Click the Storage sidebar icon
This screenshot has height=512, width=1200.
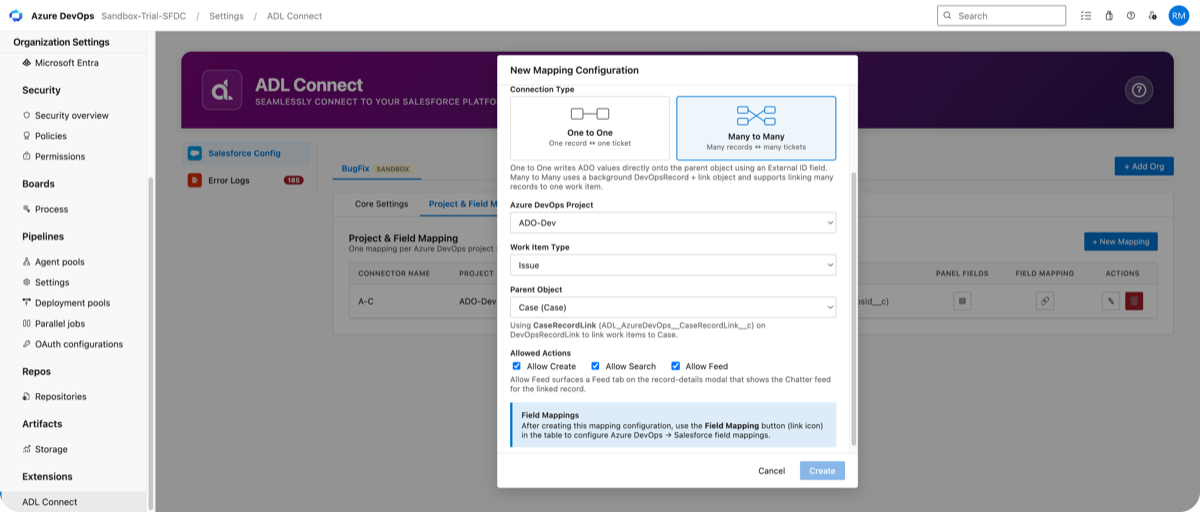tap(27, 450)
